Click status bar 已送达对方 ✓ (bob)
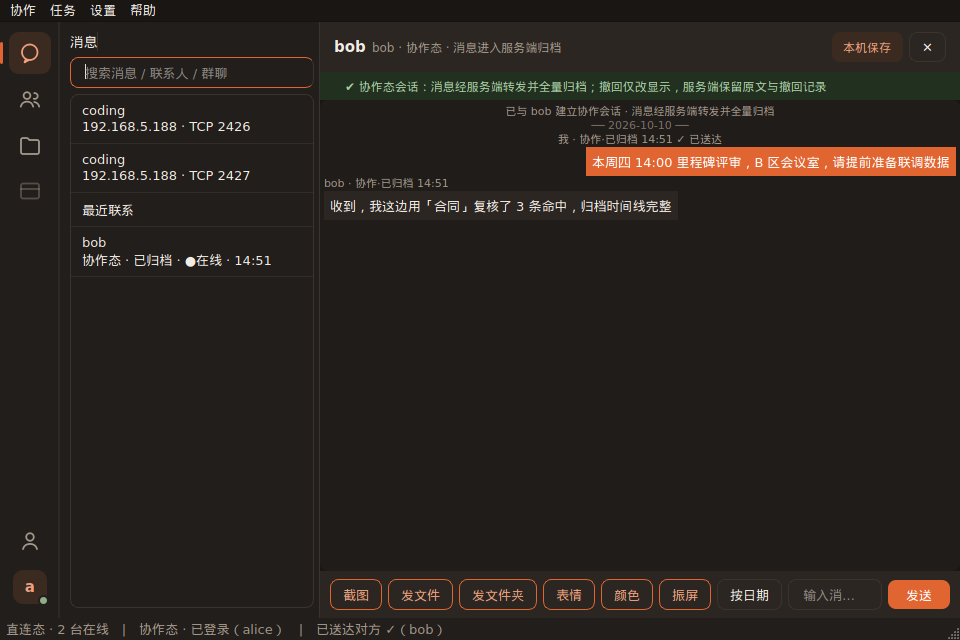This screenshot has height=640, width=960. coord(380,630)
